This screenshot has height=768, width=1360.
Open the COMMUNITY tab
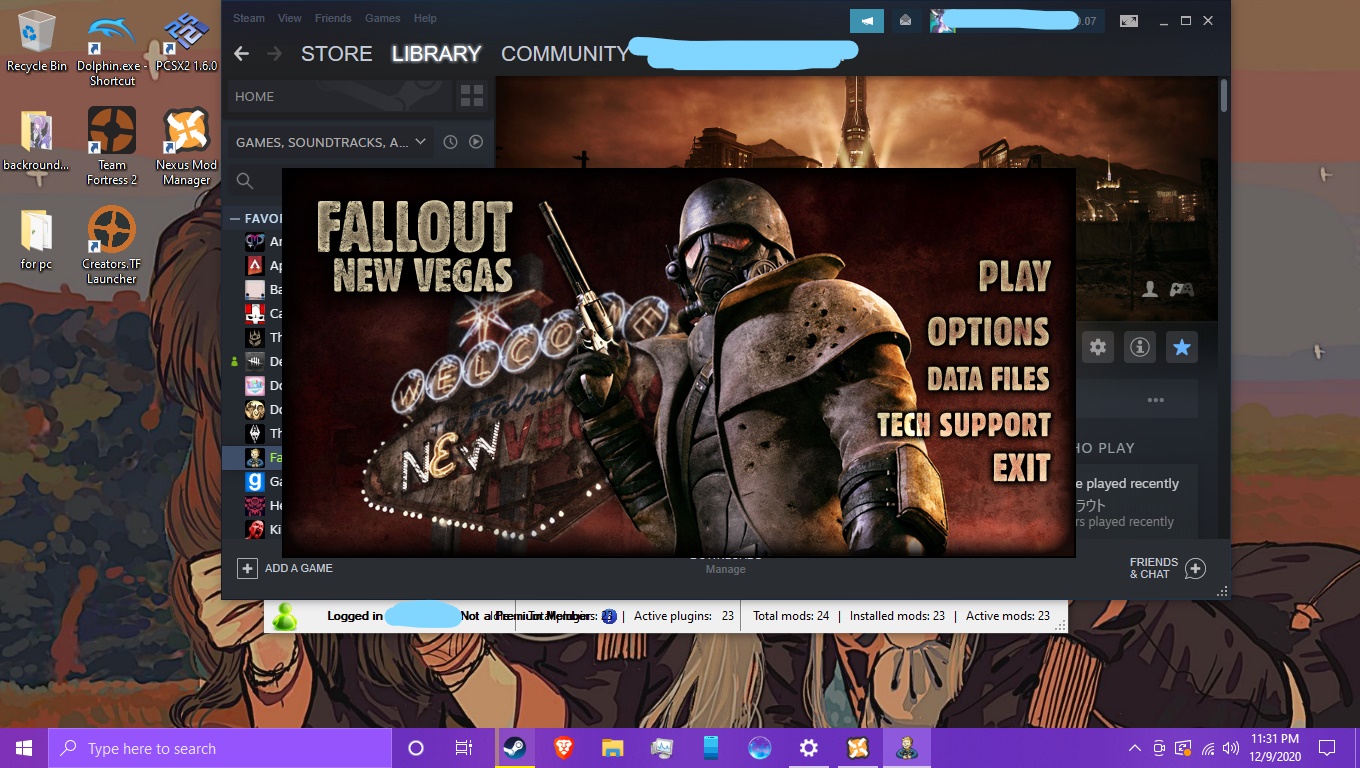[x=565, y=54]
